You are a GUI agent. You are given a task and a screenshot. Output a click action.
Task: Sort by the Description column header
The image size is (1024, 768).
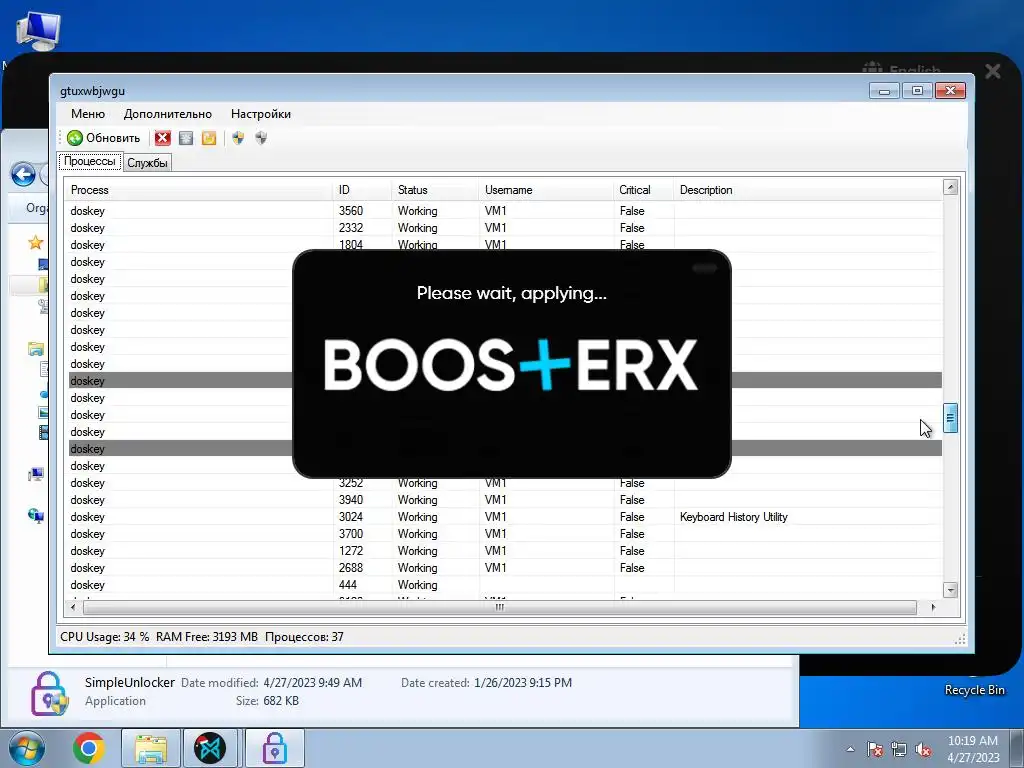[808, 190]
